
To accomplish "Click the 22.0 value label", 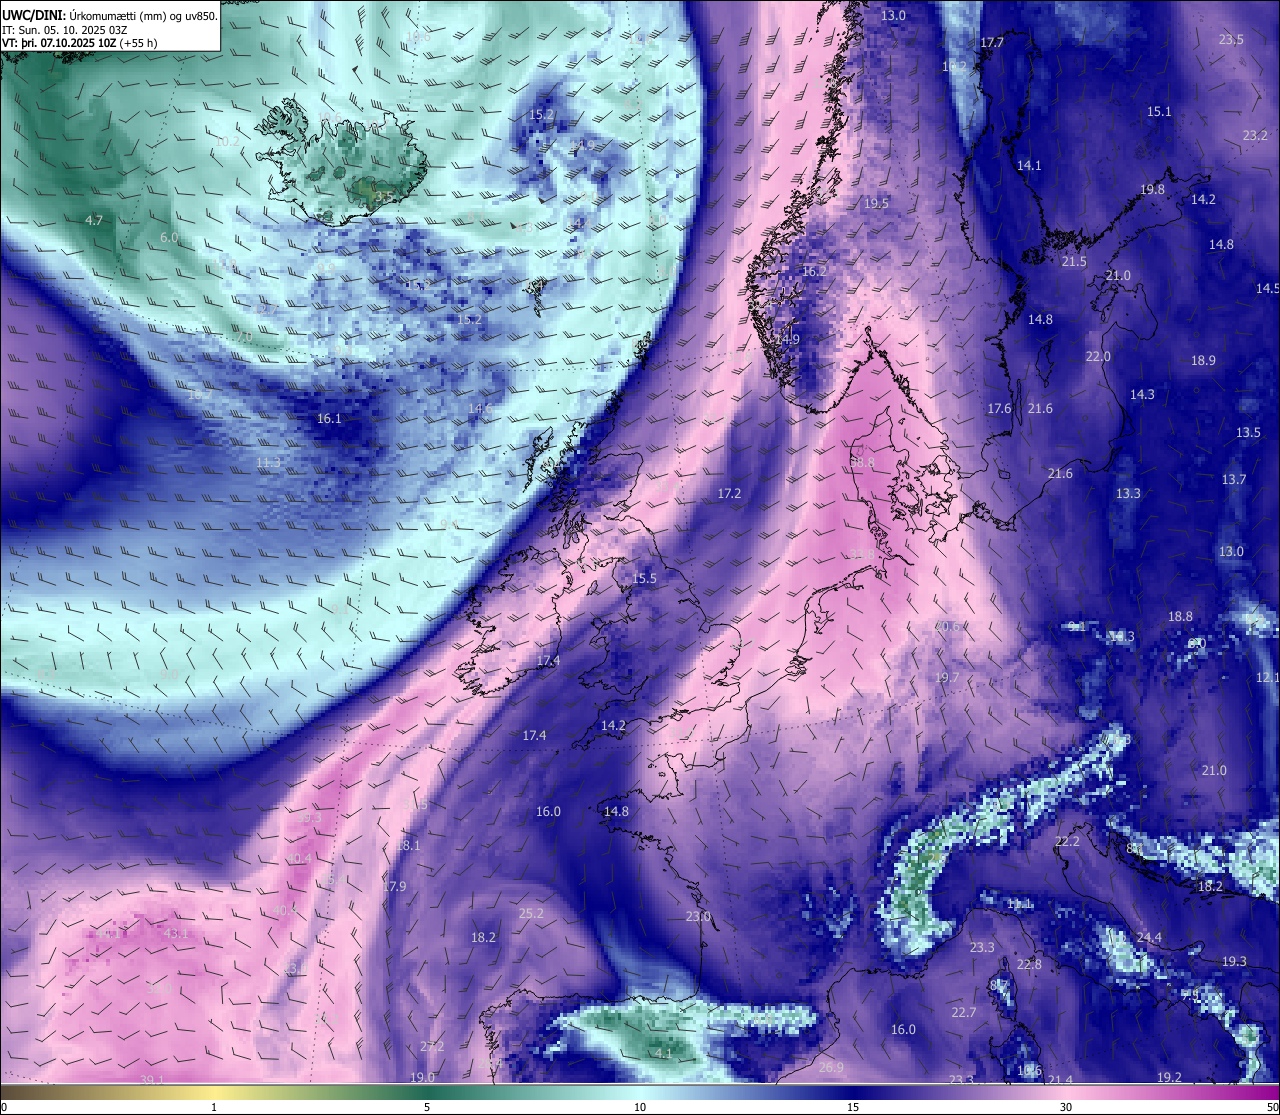I will pos(1098,356).
